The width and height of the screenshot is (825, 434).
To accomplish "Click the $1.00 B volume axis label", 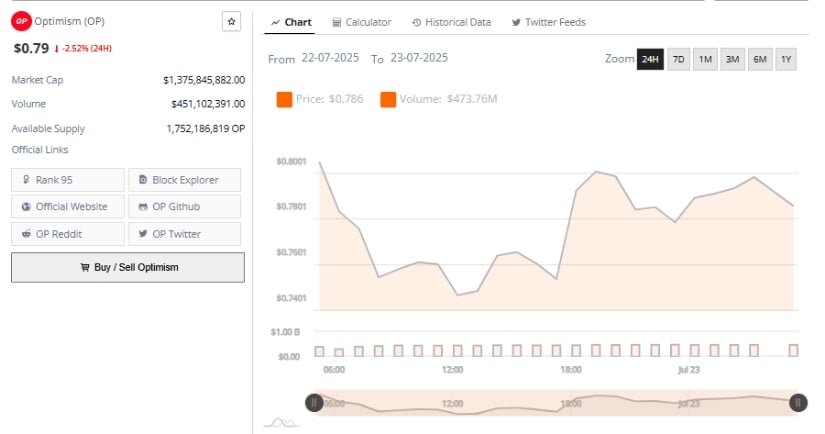I will click(x=285, y=332).
